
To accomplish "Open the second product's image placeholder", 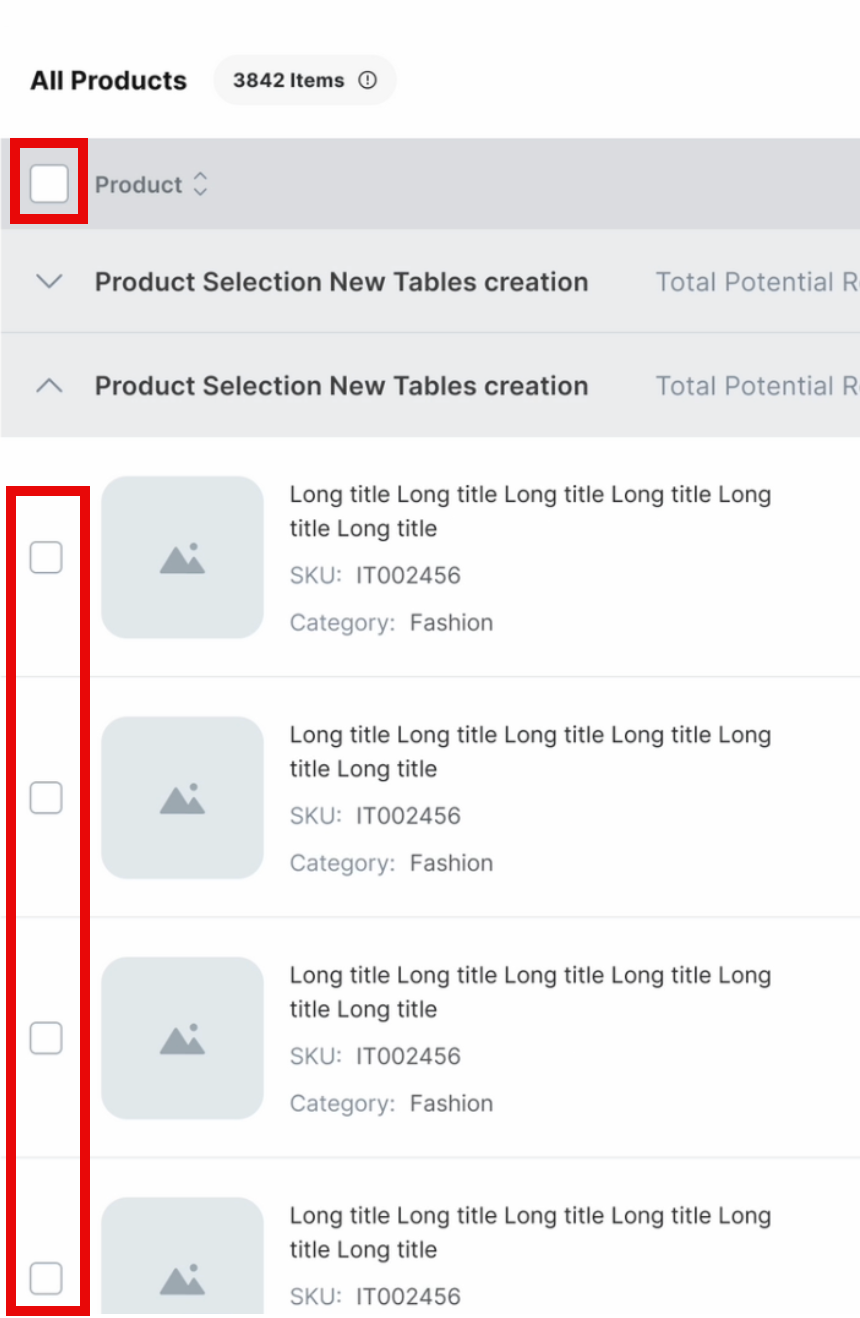I will 182,797.
